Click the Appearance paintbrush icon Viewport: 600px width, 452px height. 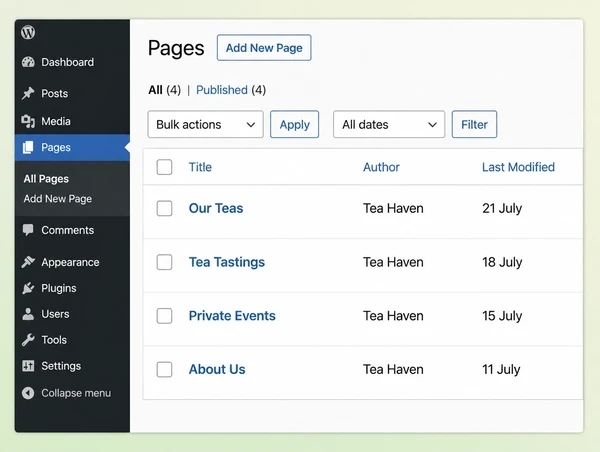pyautogui.click(x=28, y=262)
